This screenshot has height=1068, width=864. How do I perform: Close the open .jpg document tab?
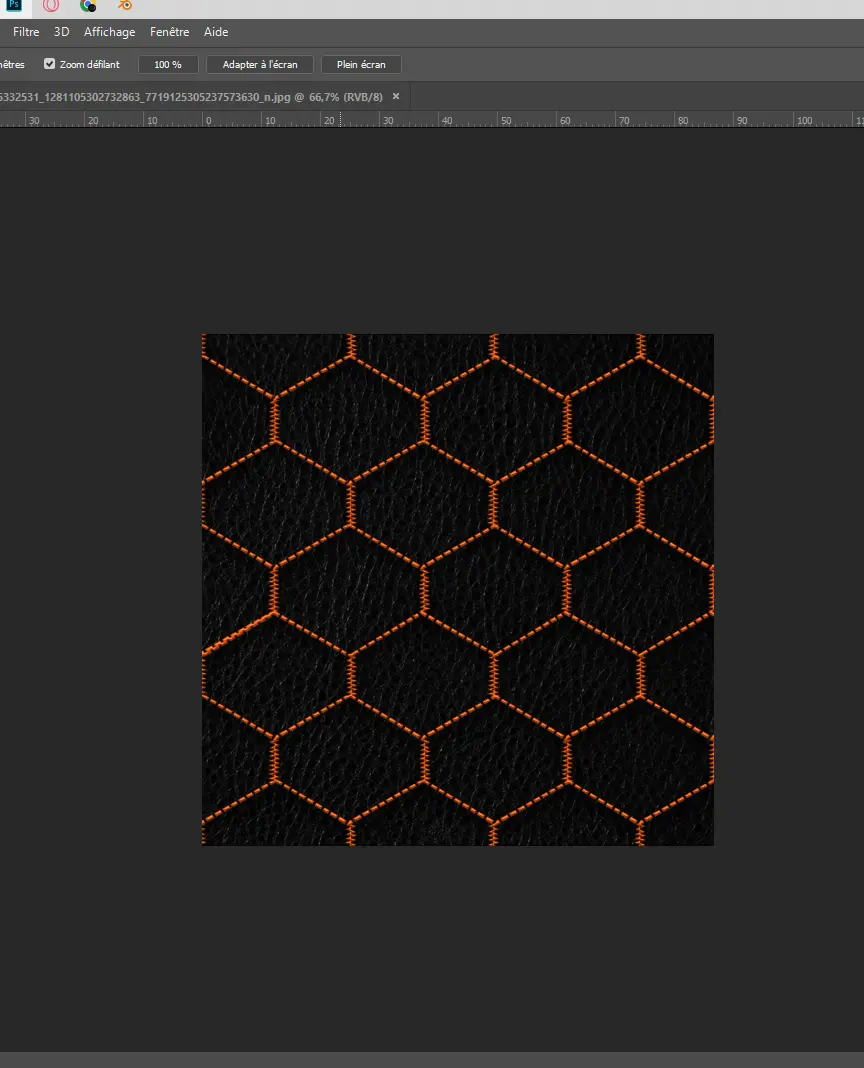tap(396, 97)
